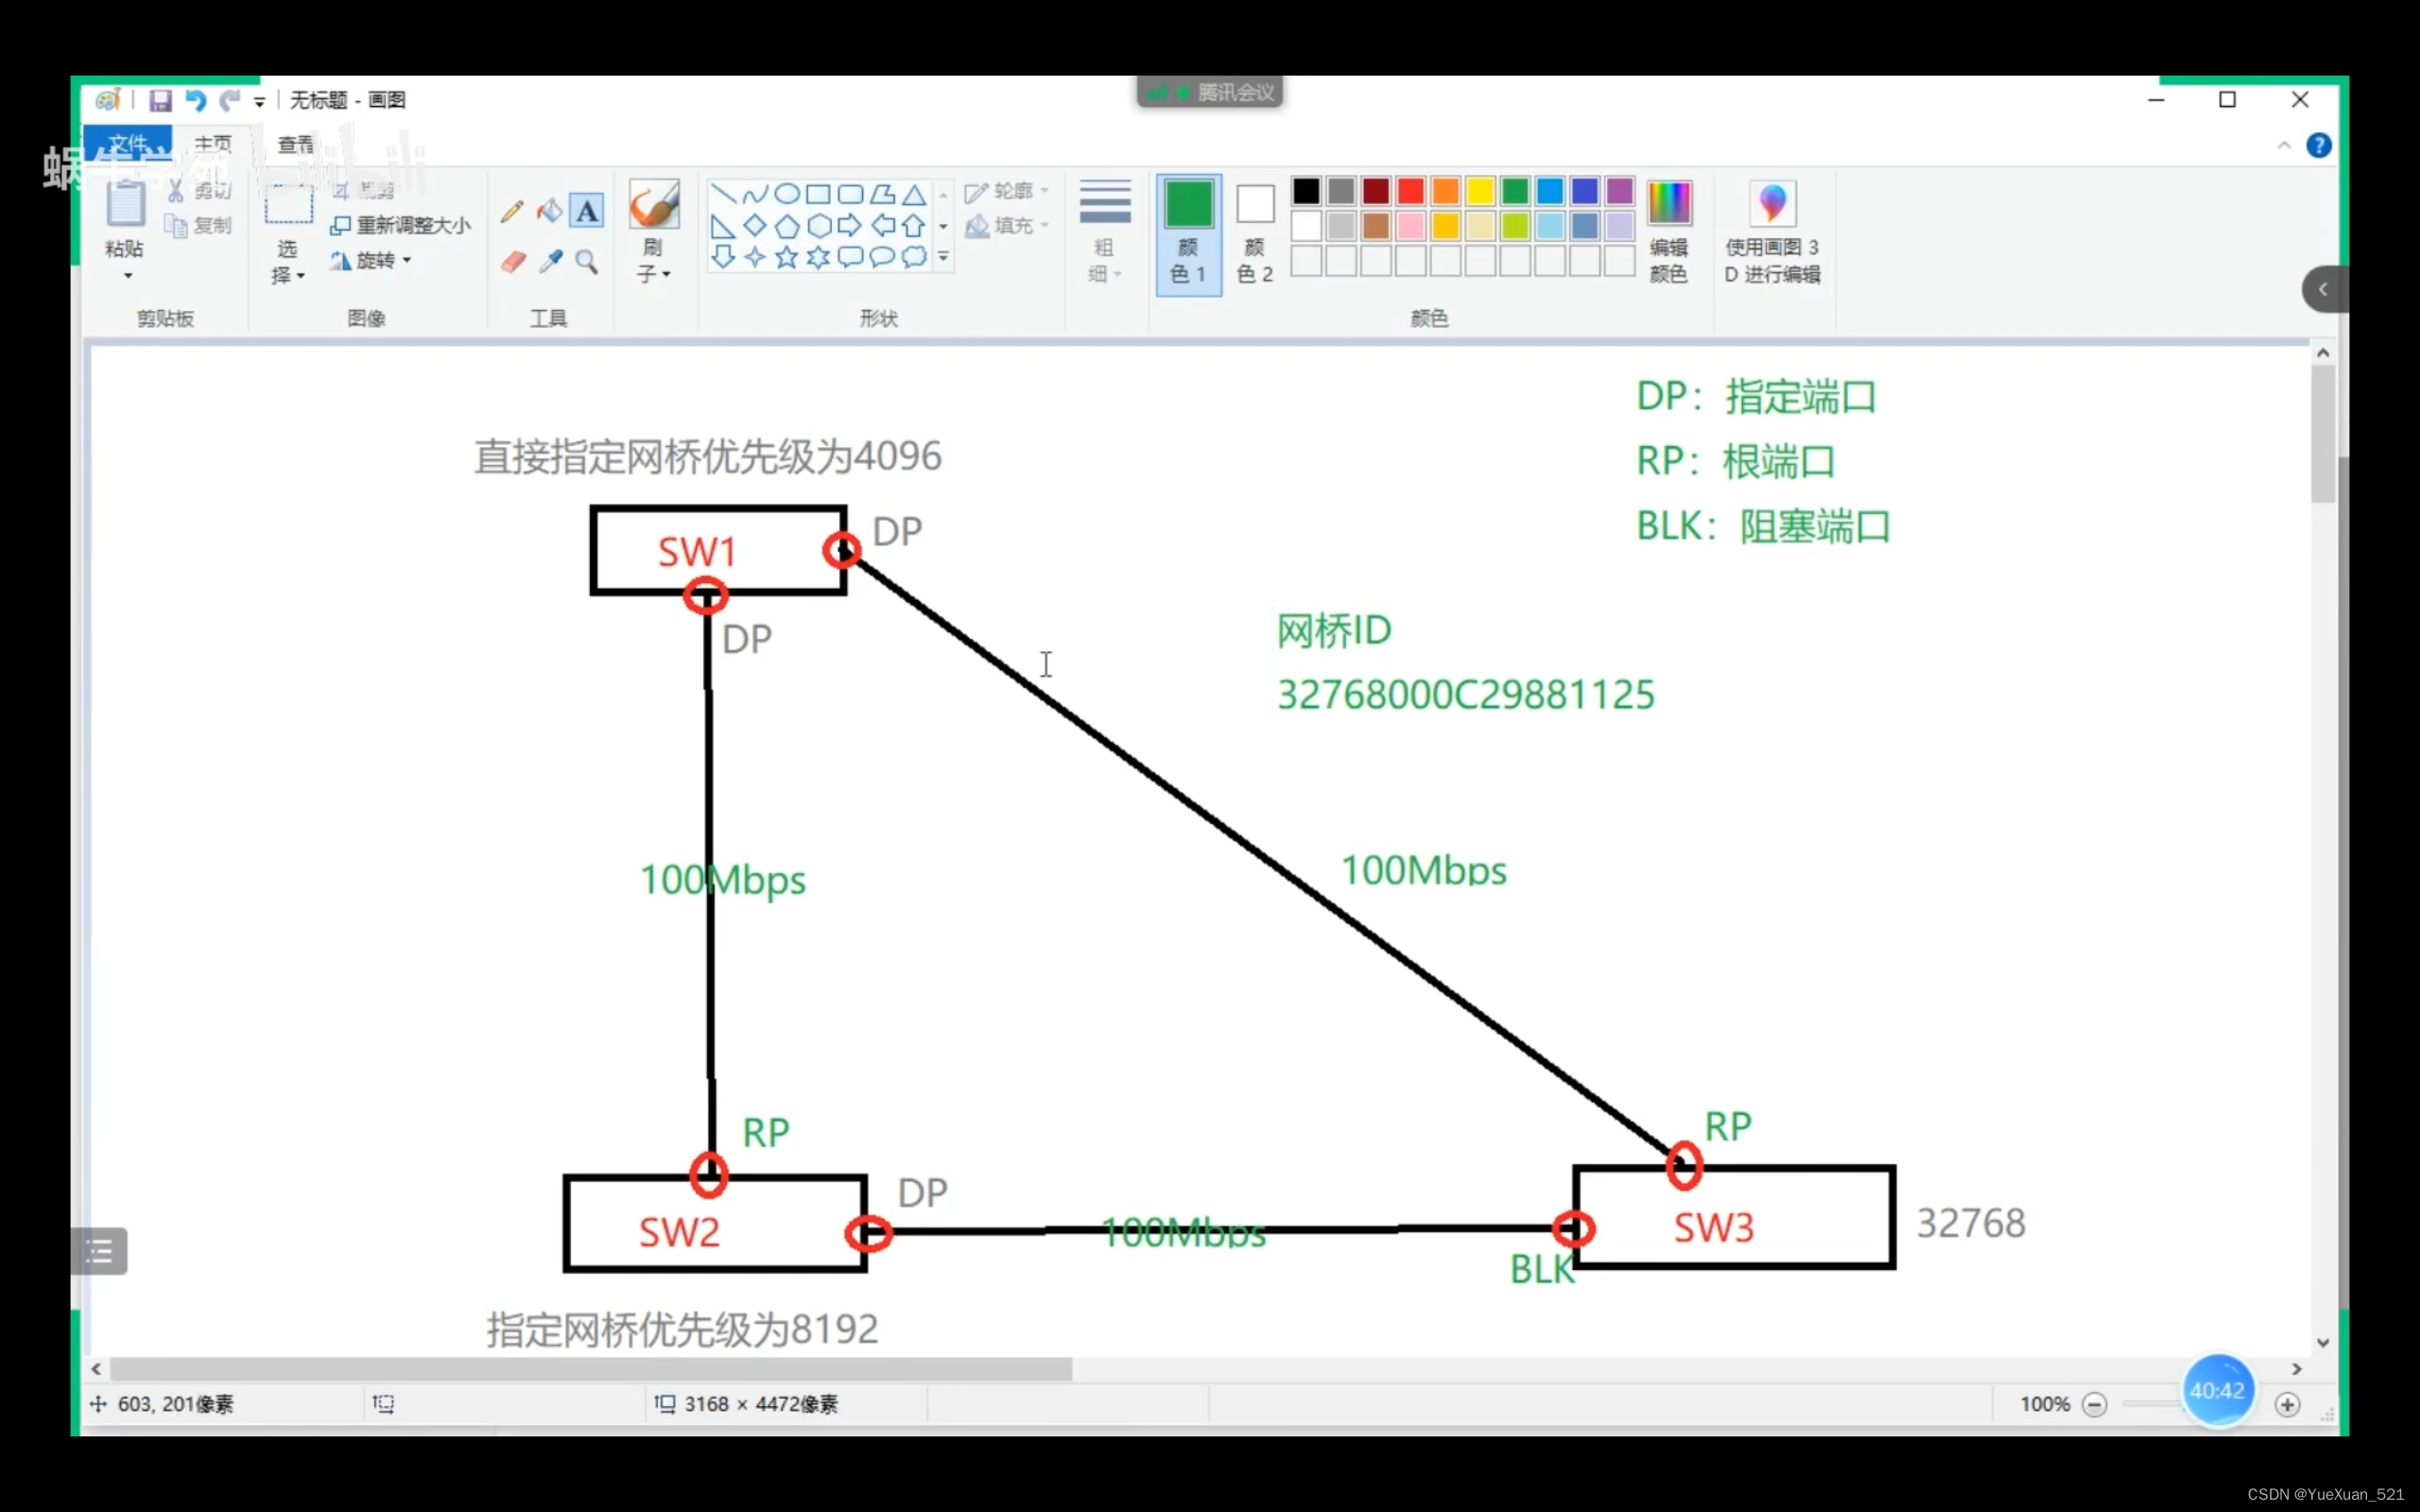Open Paint 3D editing (使用画图3D进行编辑)

click(1772, 232)
